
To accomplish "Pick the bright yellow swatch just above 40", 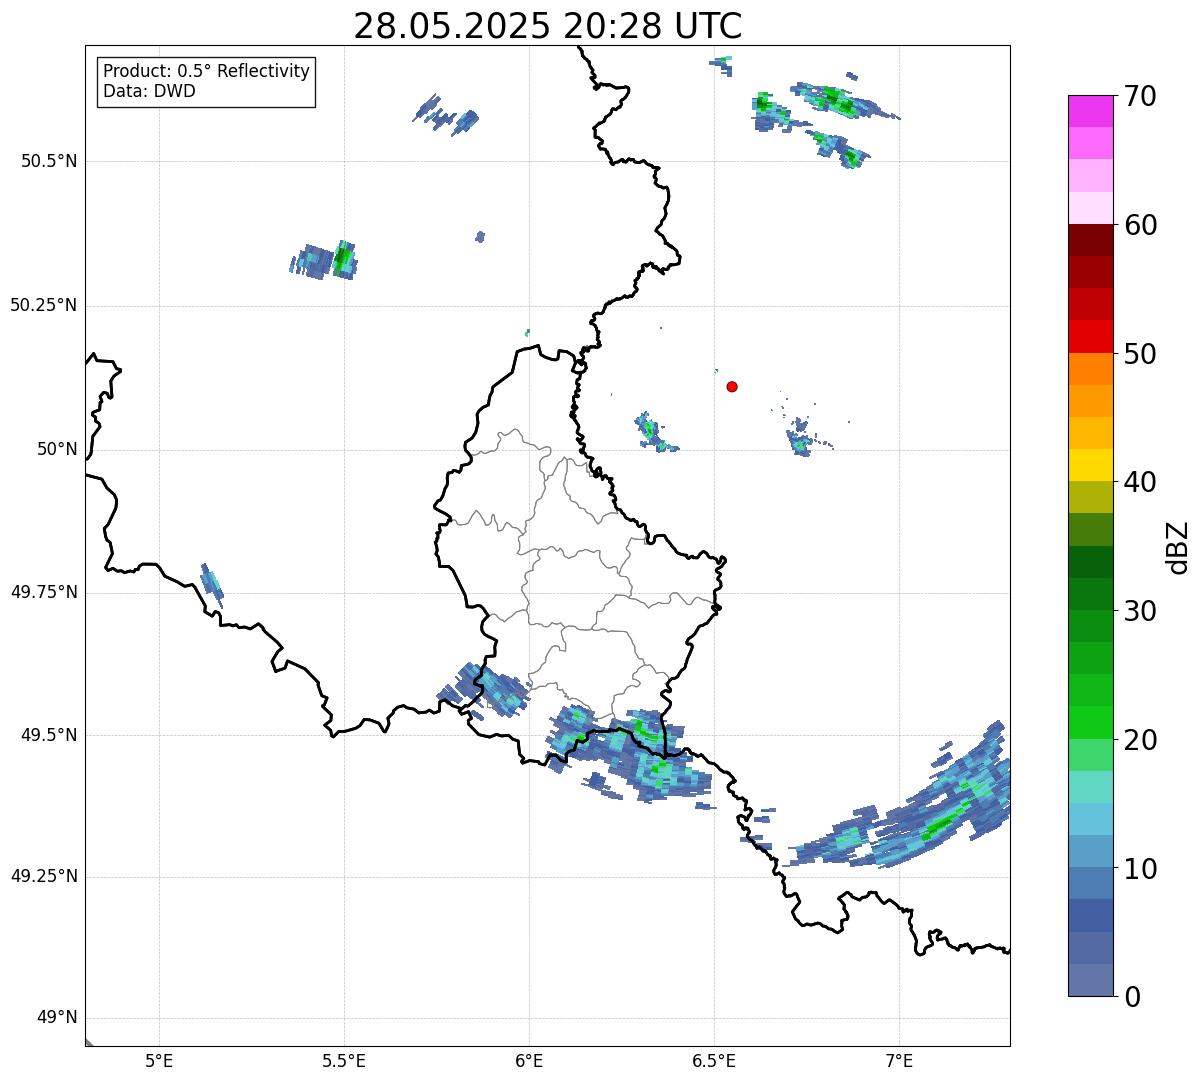I will click(1090, 465).
